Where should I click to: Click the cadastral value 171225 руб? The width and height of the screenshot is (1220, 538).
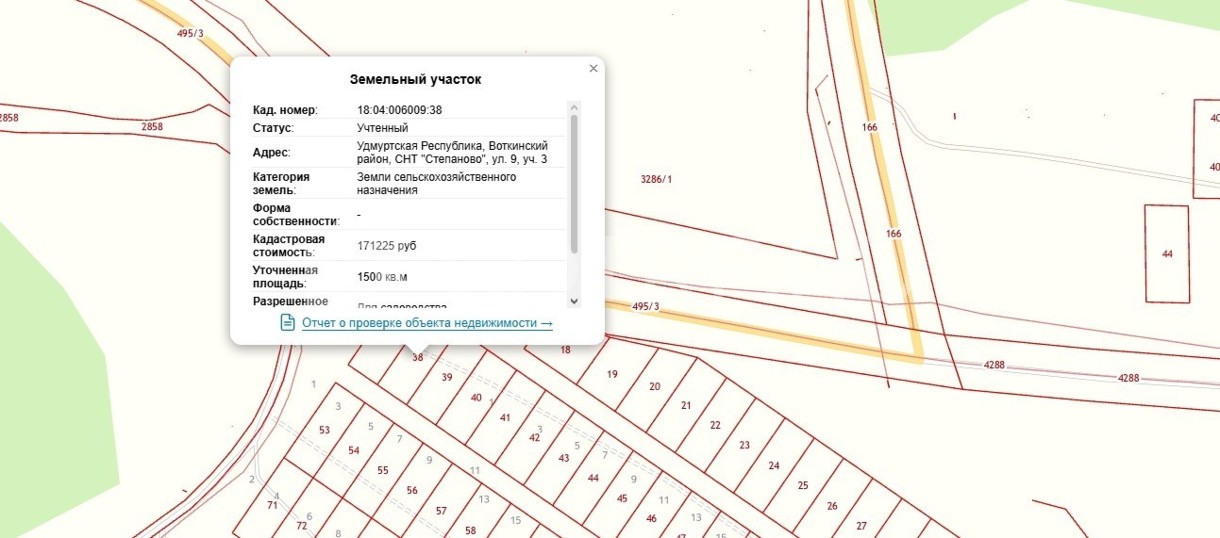coord(387,245)
